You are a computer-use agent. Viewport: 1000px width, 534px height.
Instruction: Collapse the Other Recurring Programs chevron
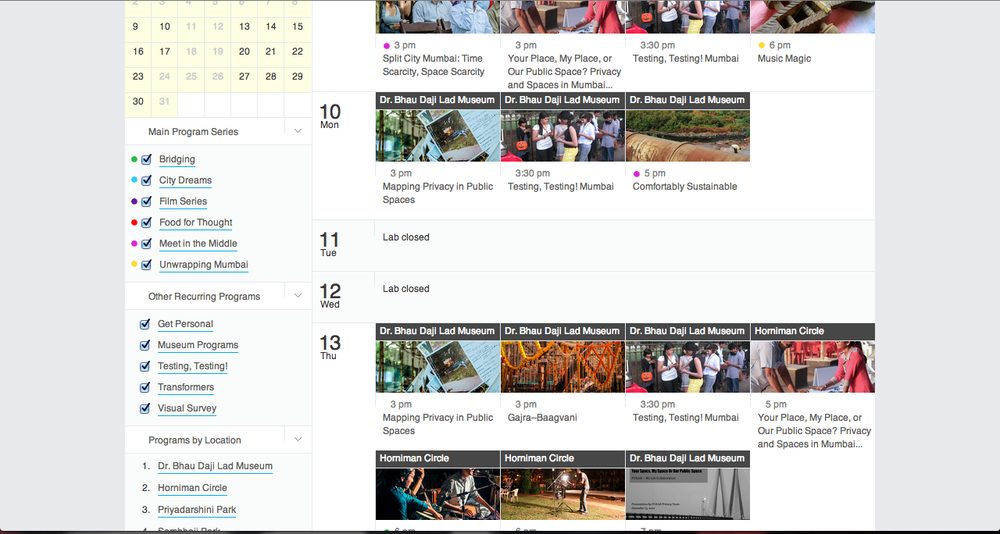[x=298, y=295]
